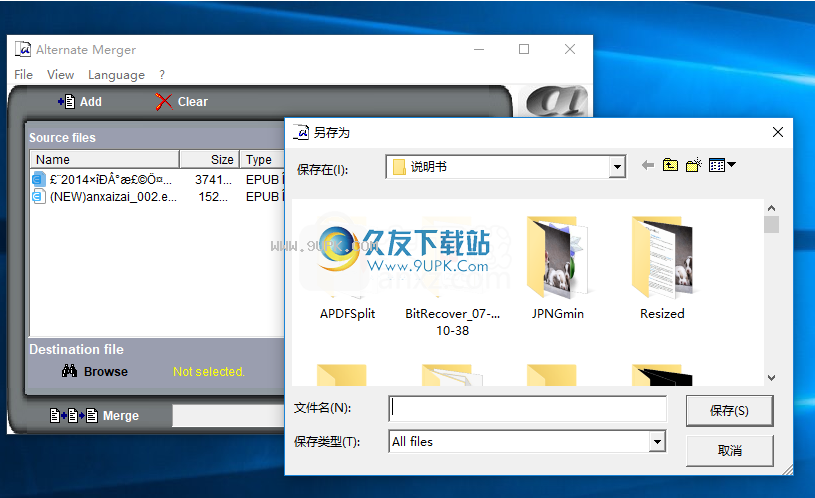Click the back arrow in save dialog
Screen dimensions: 815x498
pyautogui.click(x=648, y=165)
